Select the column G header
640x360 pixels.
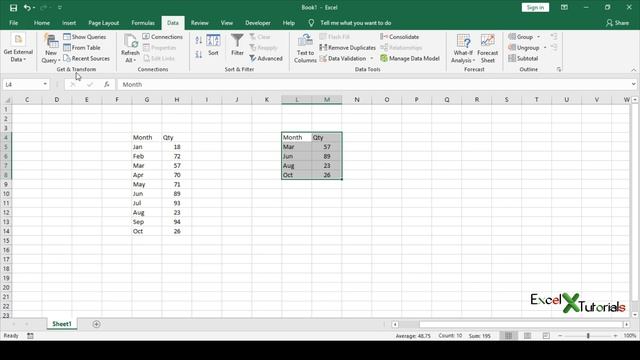pyautogui.click(x=147, y=100)
